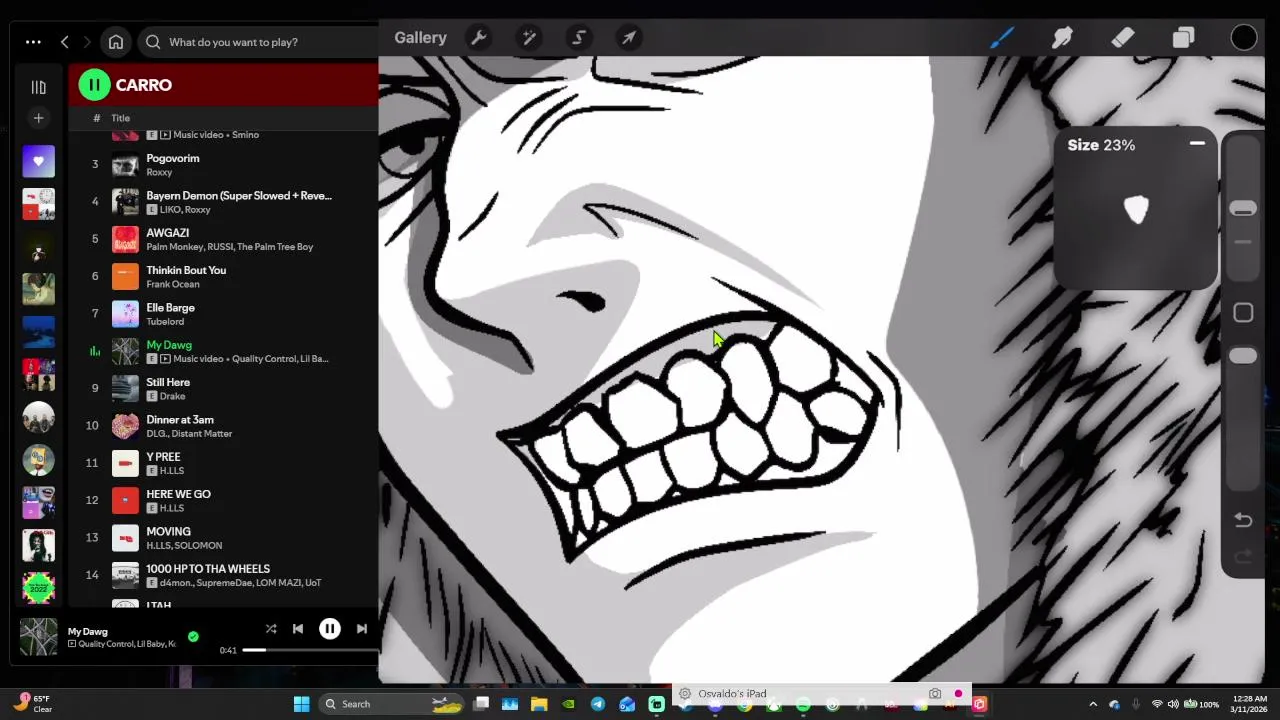The height and width of the screenshot is (720, 1280).
Task: Click the Spotify search field
Action: click(x=257, y=42)
